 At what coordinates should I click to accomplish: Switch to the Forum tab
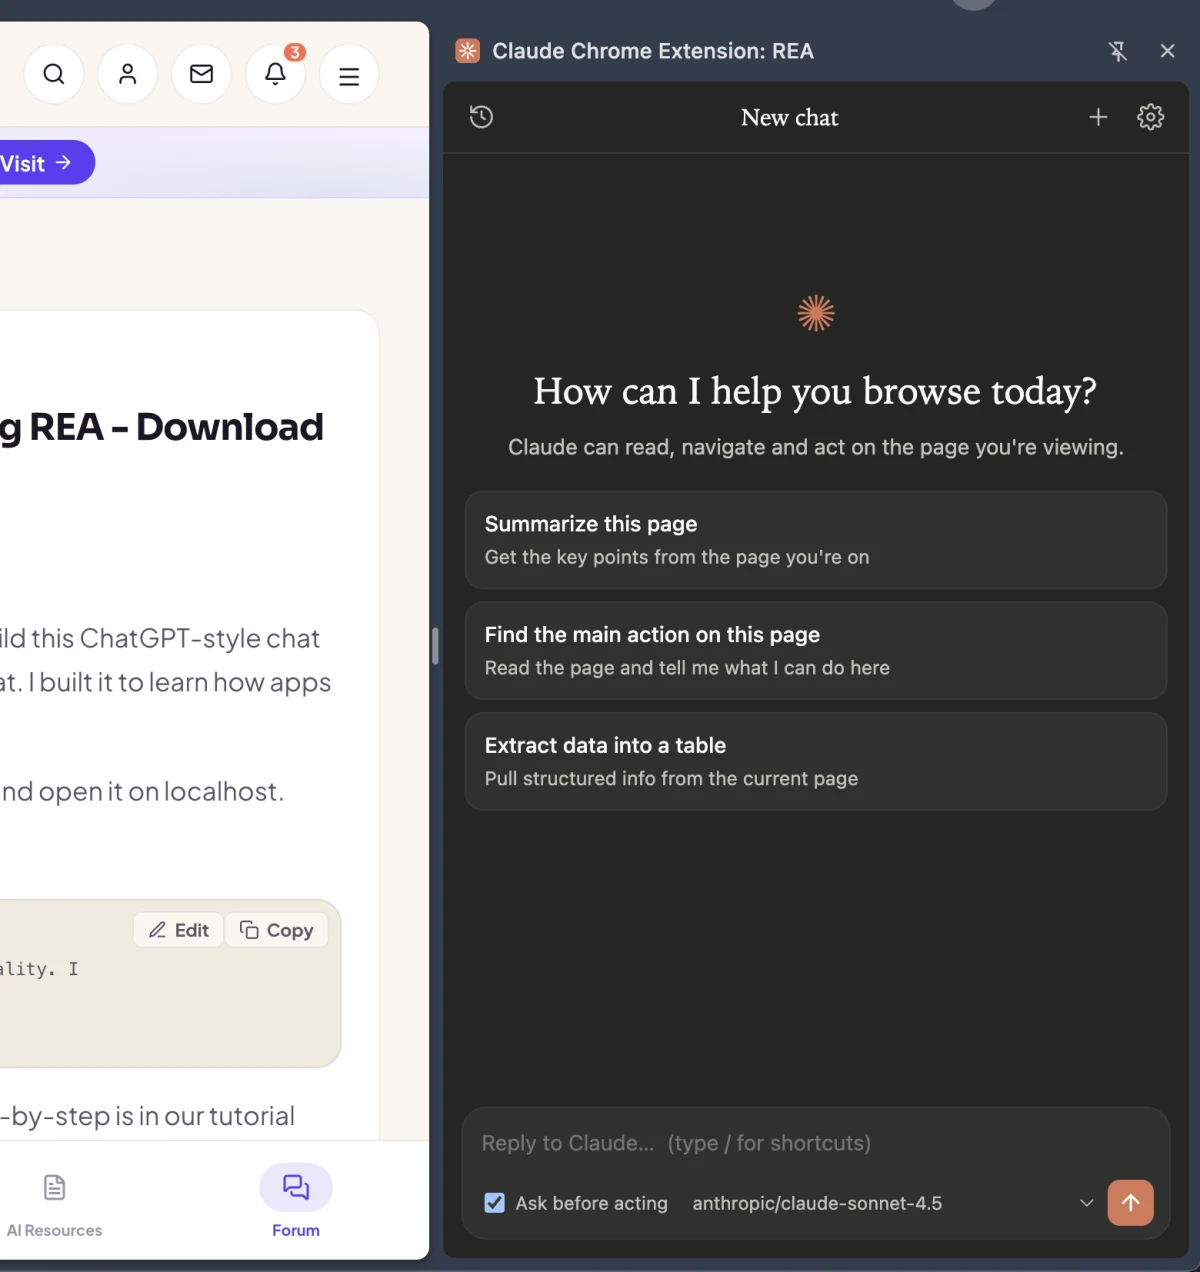click(x=296, y=1202)
